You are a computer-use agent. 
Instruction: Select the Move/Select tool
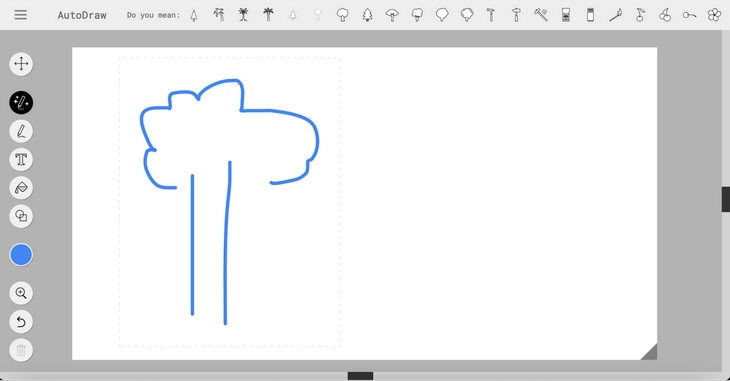[21, 63]
